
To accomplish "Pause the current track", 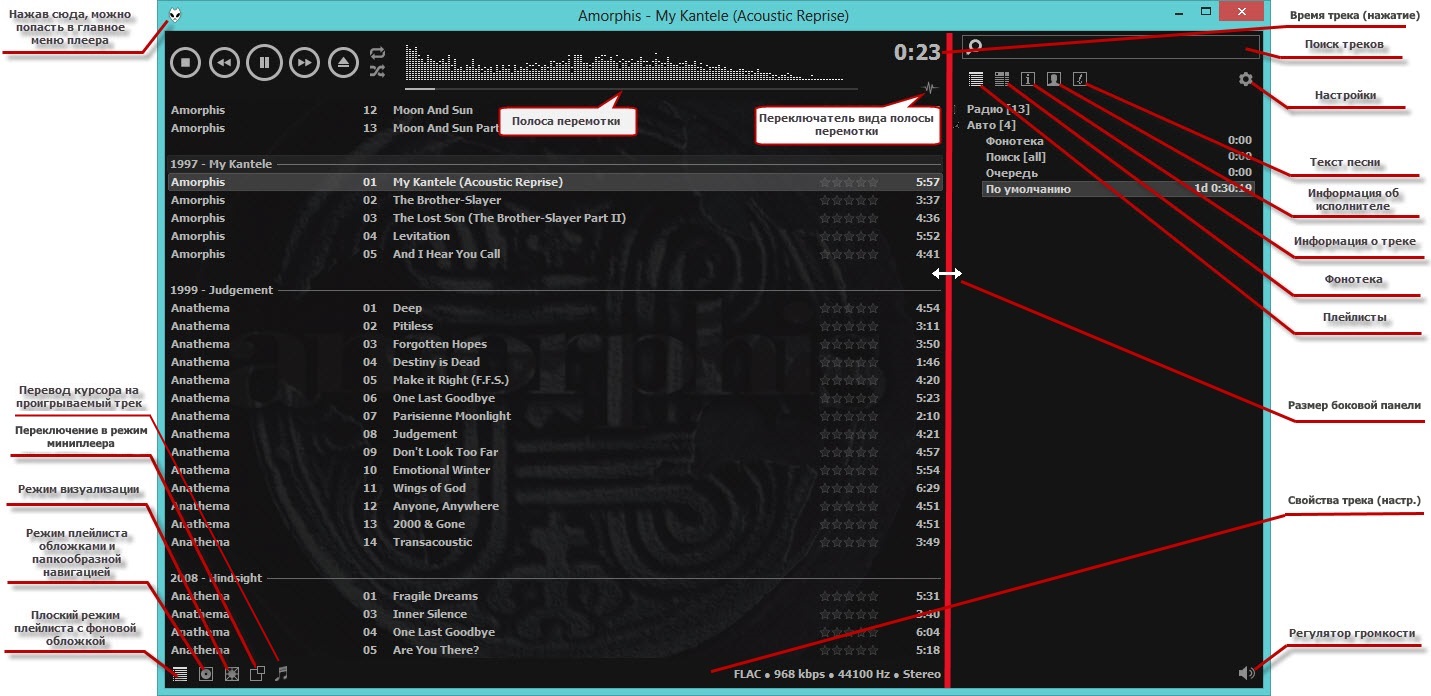I will point(265,62).
